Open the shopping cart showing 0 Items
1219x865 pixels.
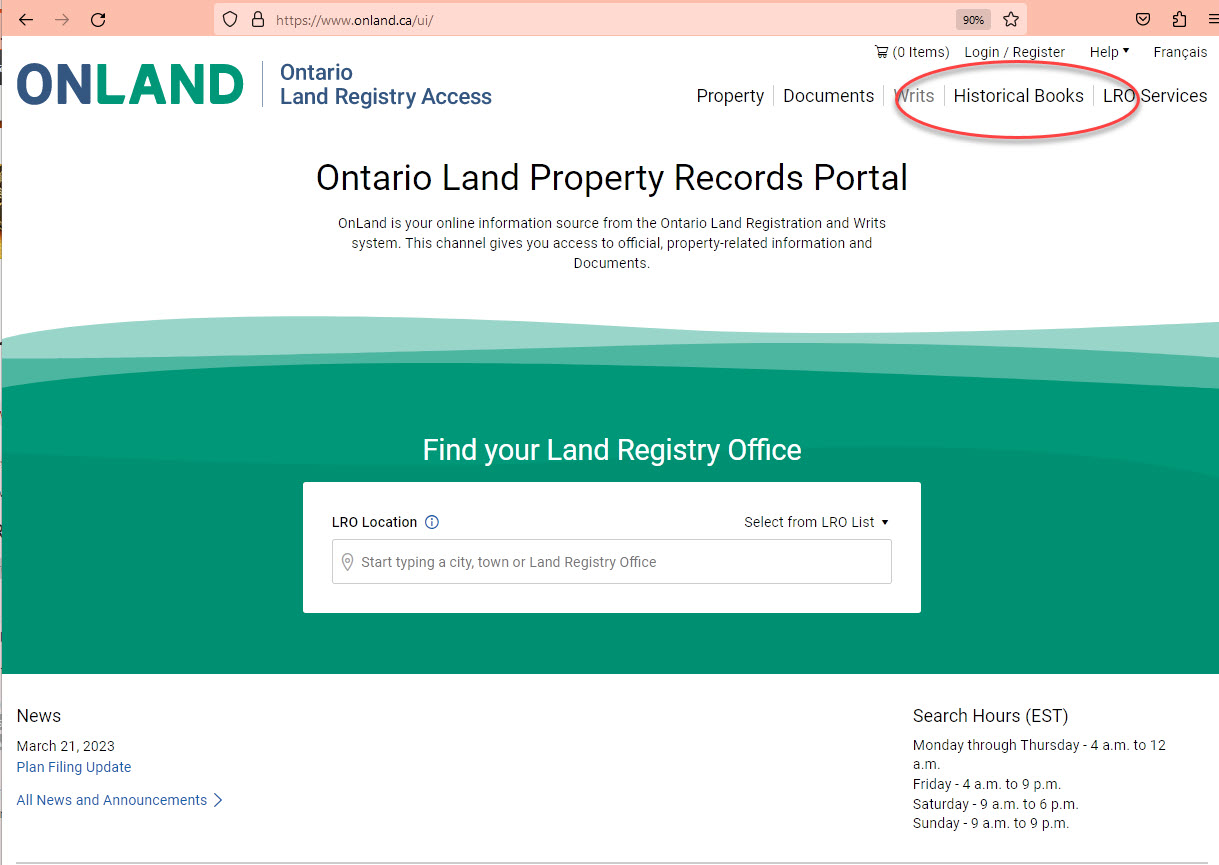[x=910, y=51]
